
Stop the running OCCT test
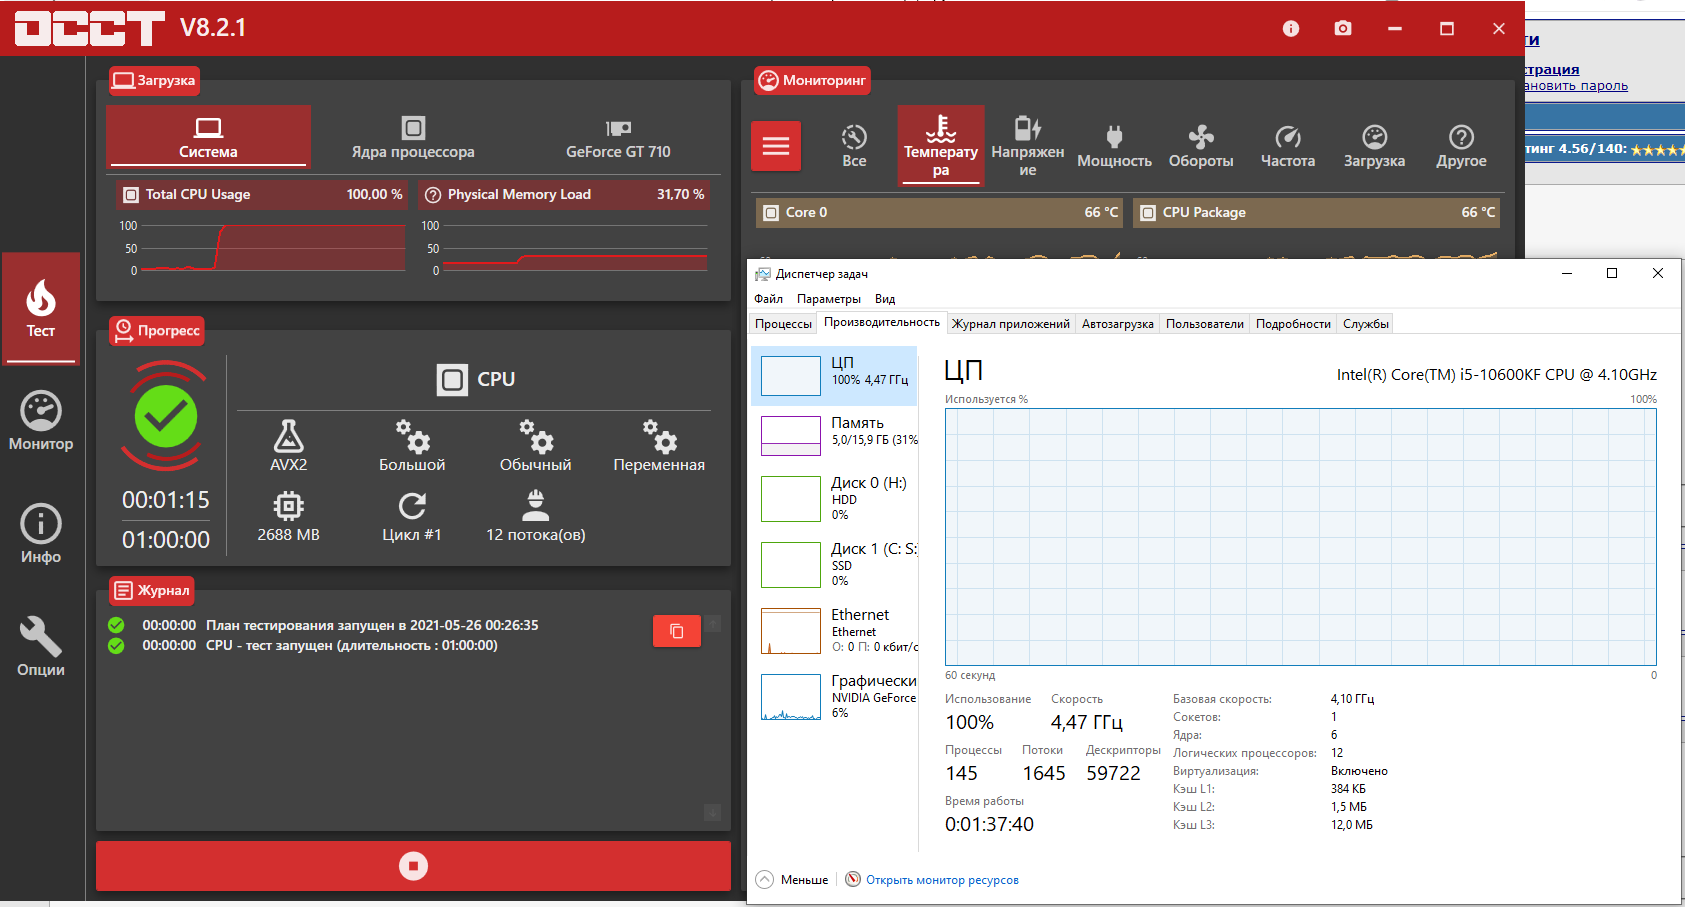coord(413,866)
